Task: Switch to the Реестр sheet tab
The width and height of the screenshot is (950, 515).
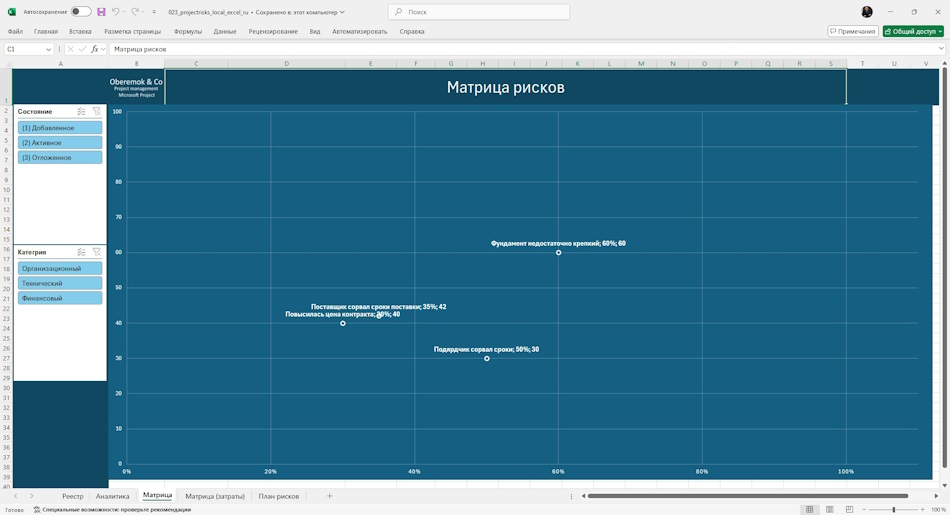Action: coord(73,496)
